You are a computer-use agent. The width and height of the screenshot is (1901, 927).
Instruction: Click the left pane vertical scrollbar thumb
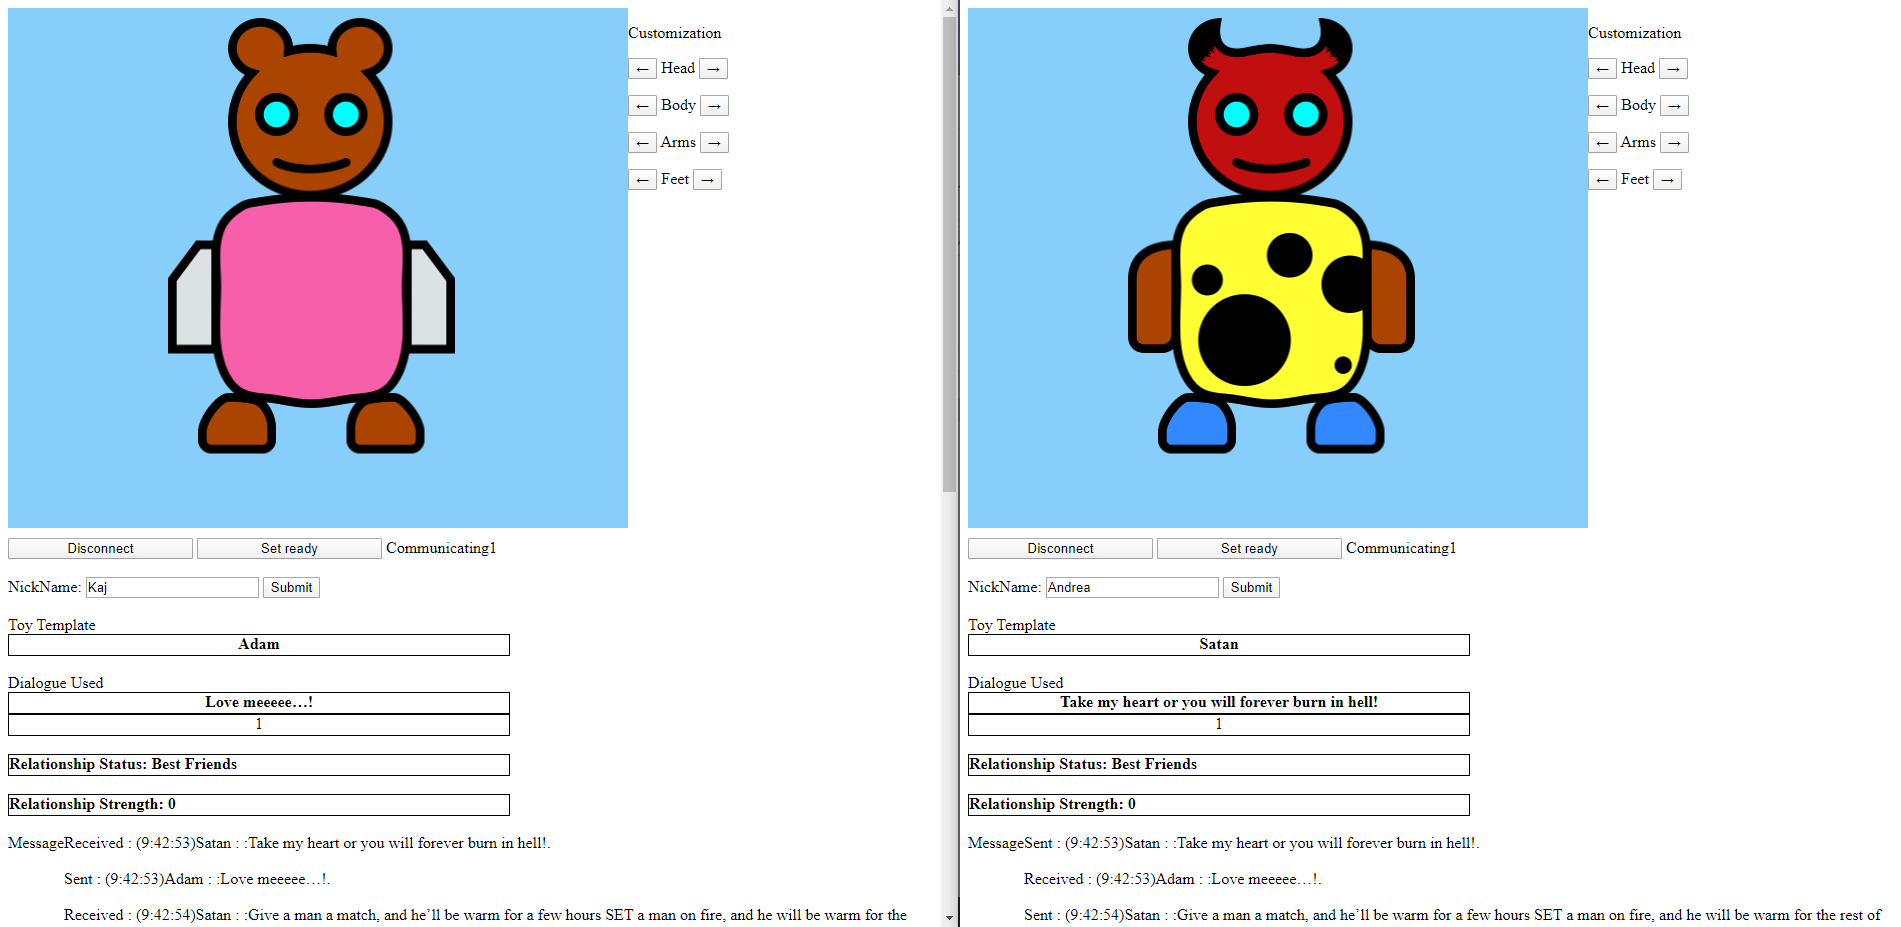(949, 254)
